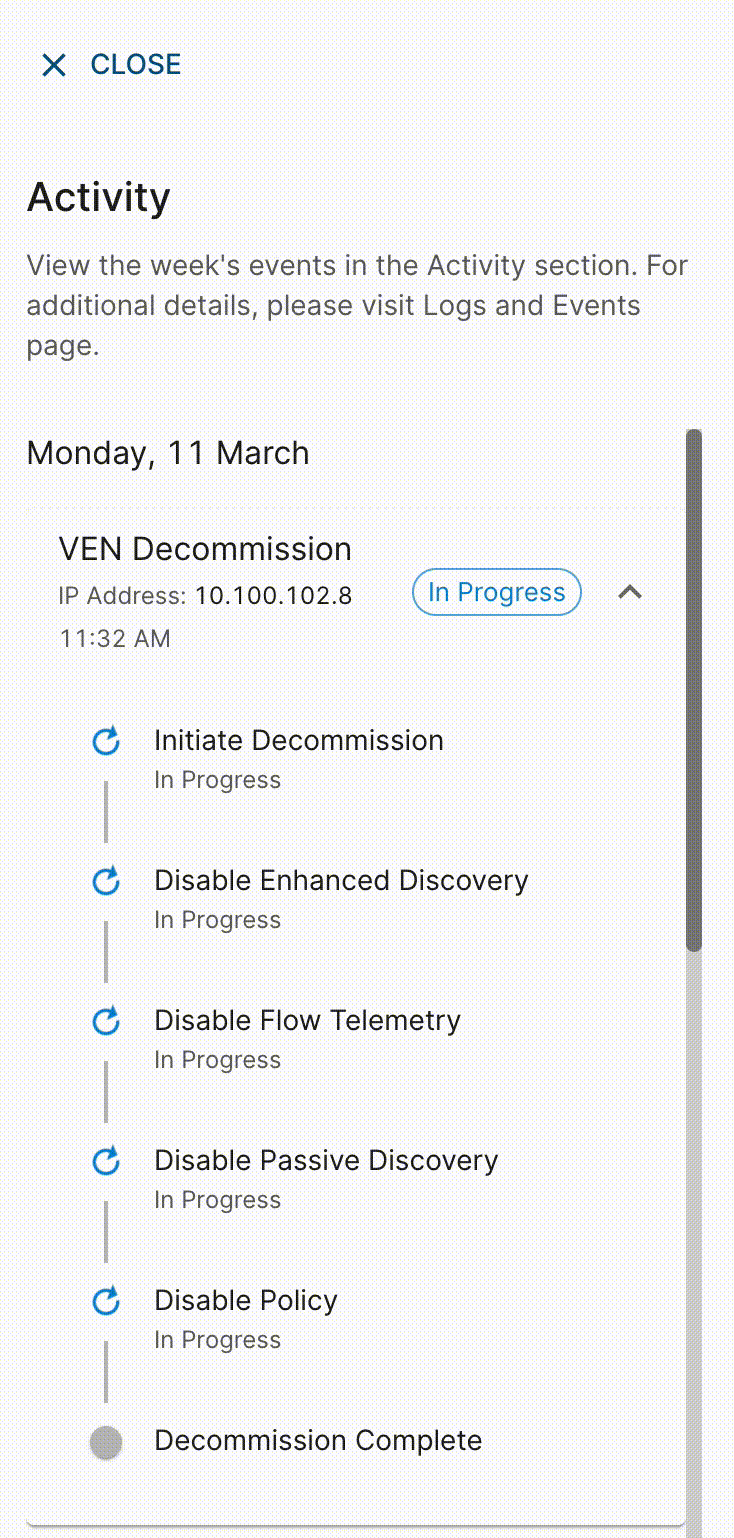This screenshot has width=734, height=1538.
Task: Click the Disable Policy progress icon
Action: click(106, 1301)
